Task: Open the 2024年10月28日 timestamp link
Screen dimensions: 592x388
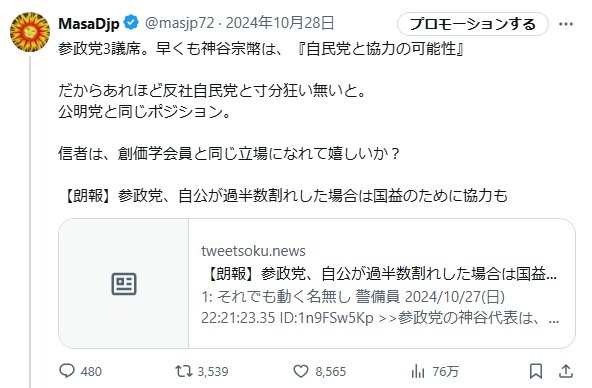Action: pyautogui.click(x=280, y=23)
